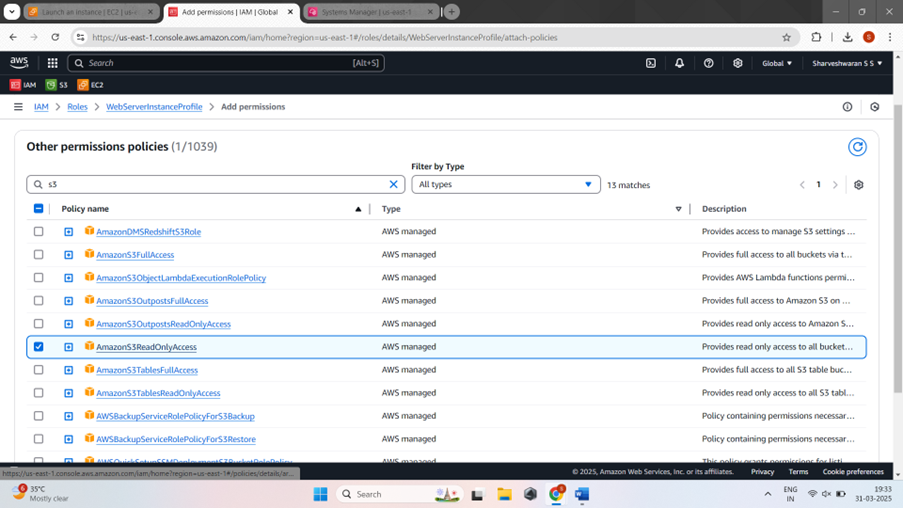
Task: Reload the browser page
Action: point(55,37)
